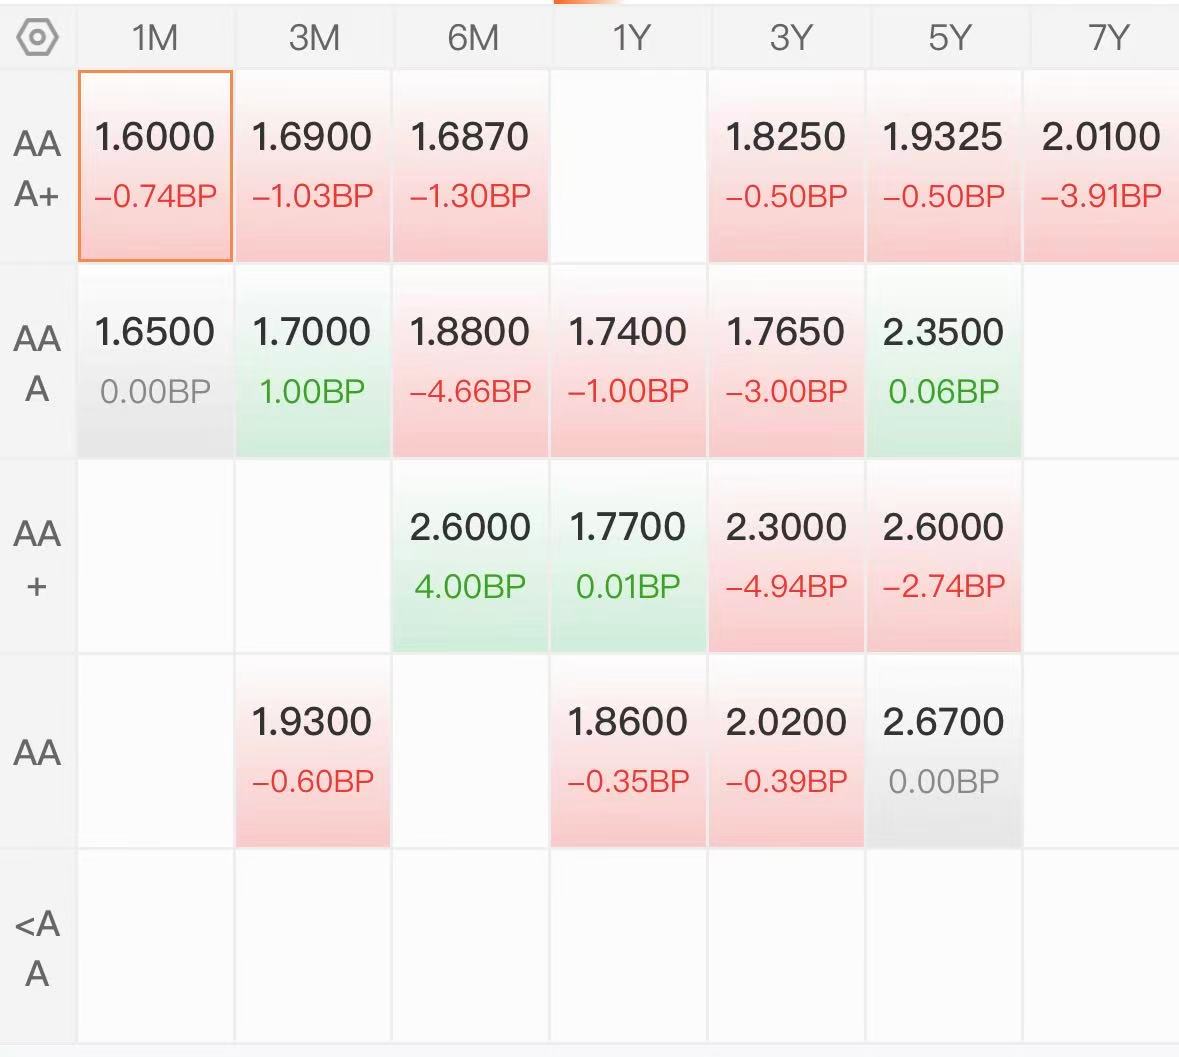
Task: Select the AA+ rating row label
Action: (x=37, y=558)
